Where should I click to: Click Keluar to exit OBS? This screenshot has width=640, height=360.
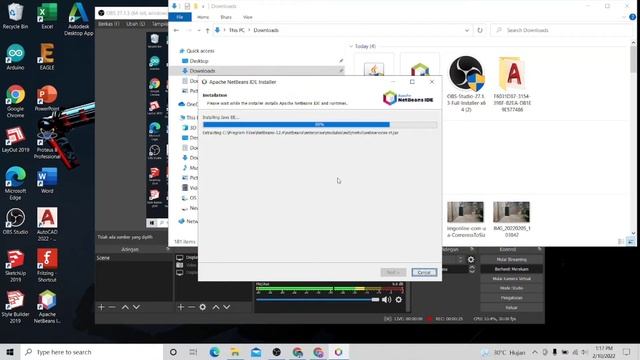pos(511,307)
